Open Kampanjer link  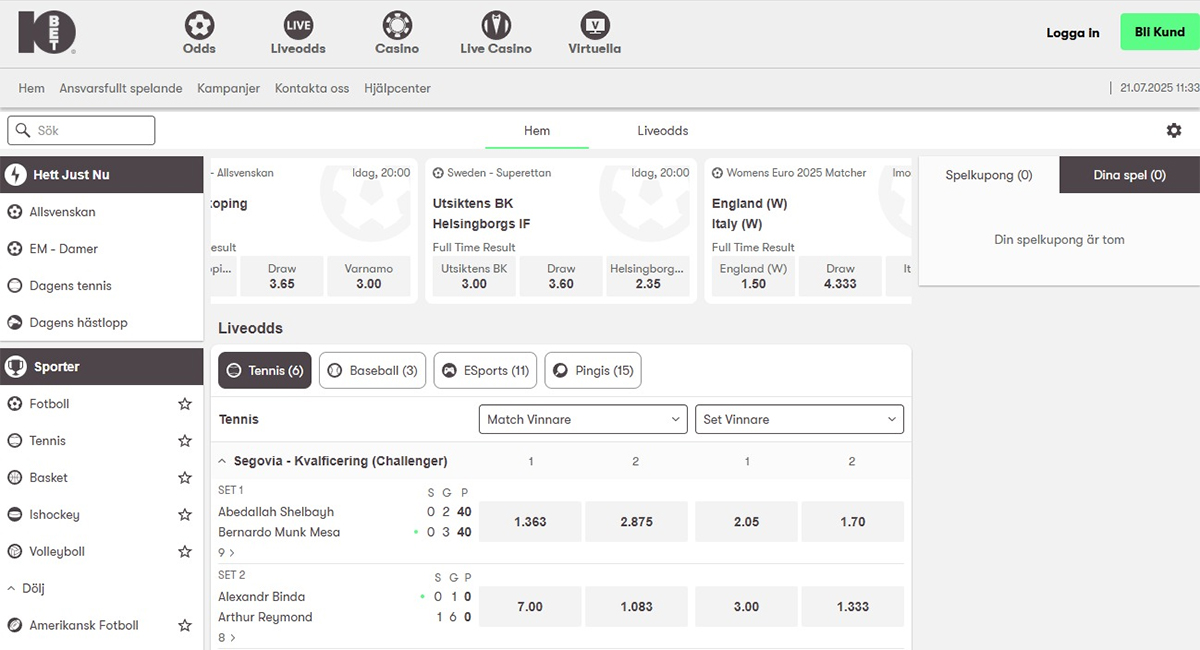click(x=229, y=88)
